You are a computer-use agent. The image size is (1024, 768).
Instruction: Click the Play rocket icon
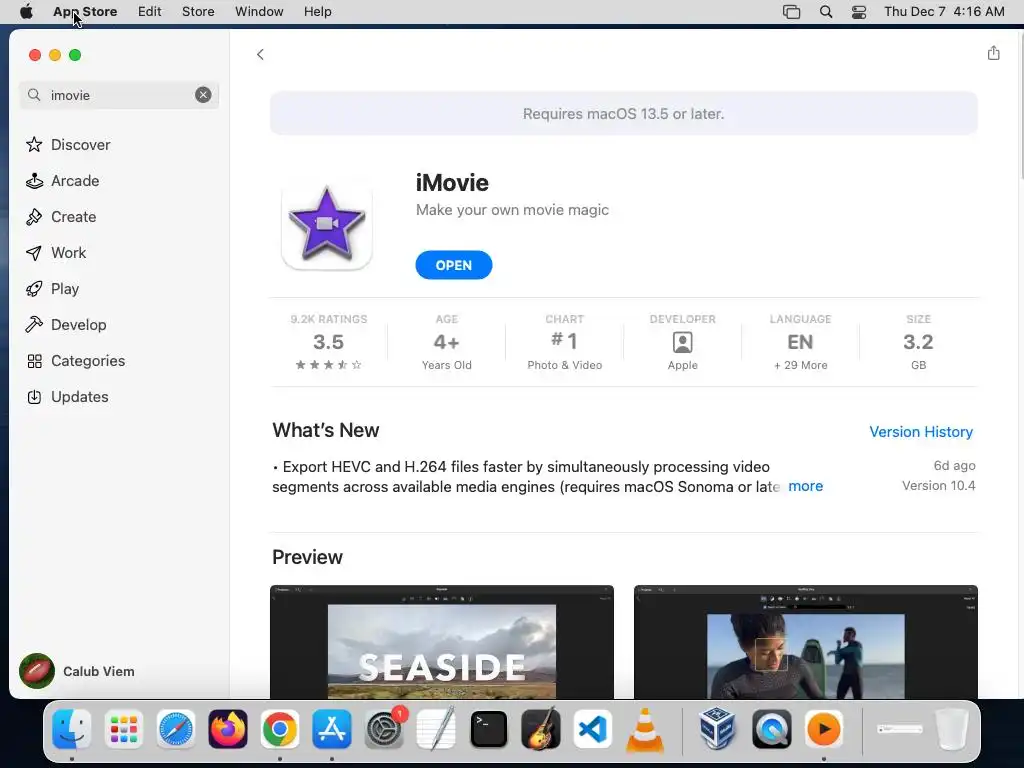(x=34, y=289)
